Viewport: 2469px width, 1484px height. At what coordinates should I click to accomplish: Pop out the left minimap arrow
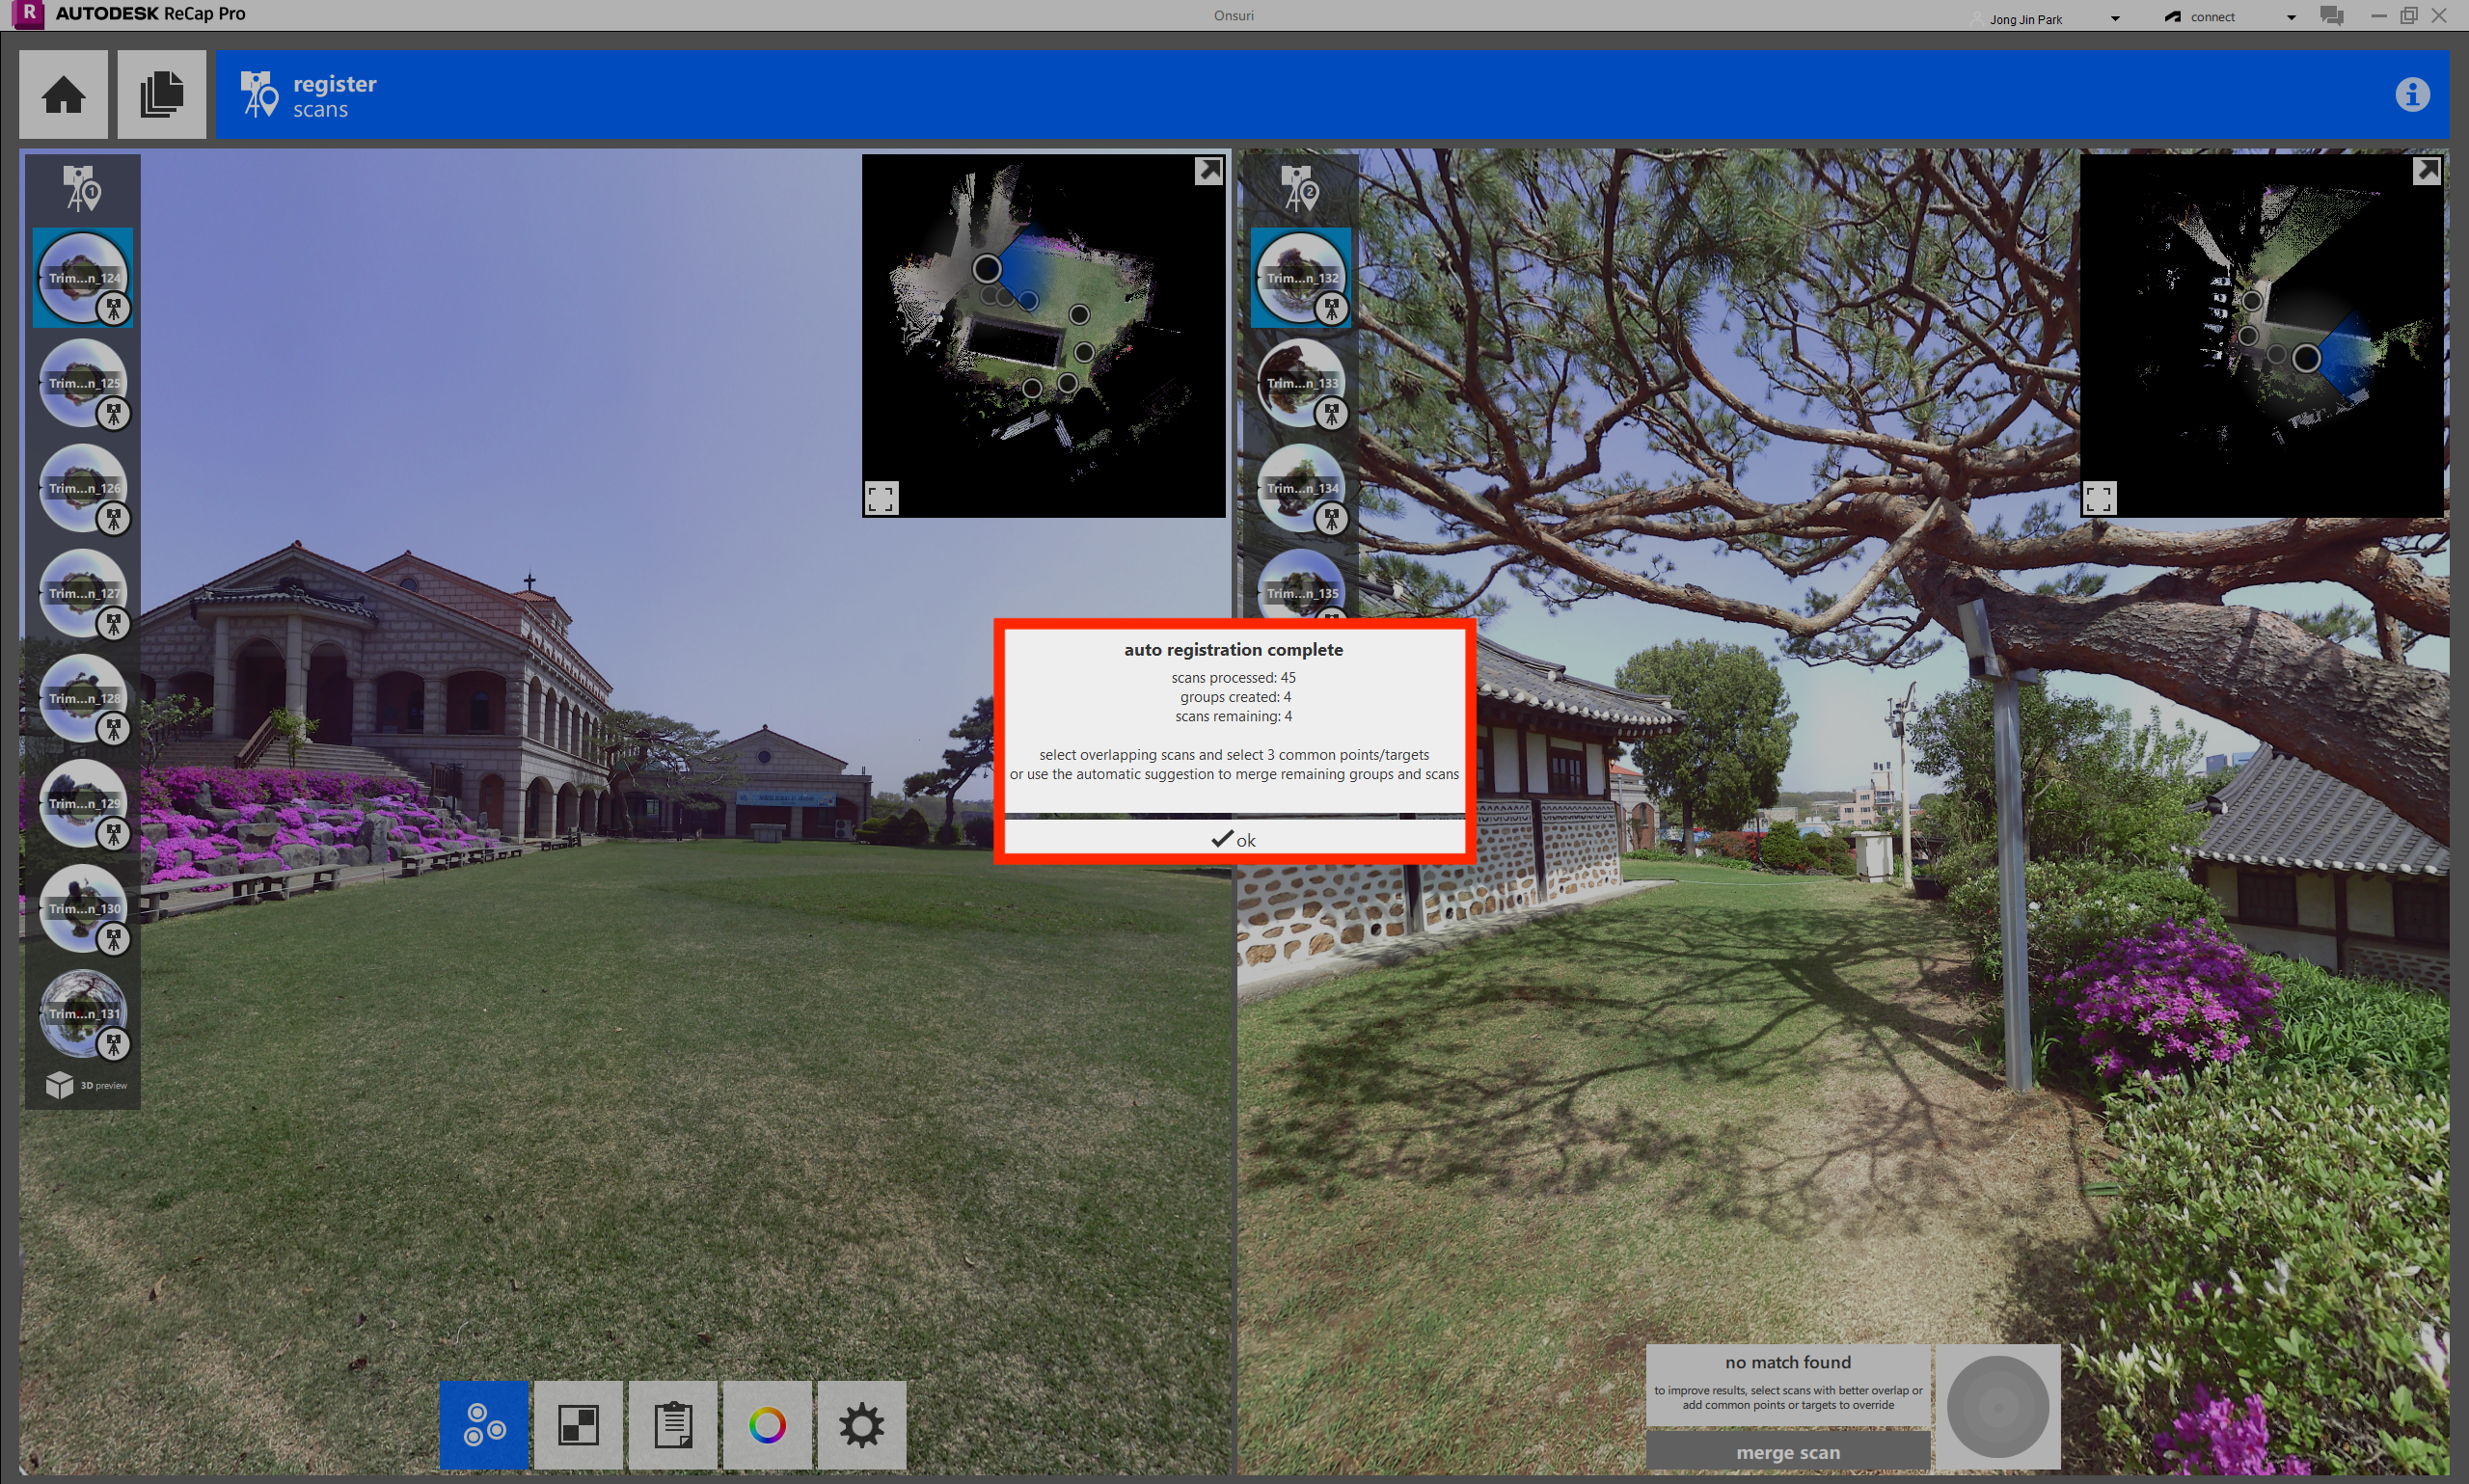tap(1208, 171)
